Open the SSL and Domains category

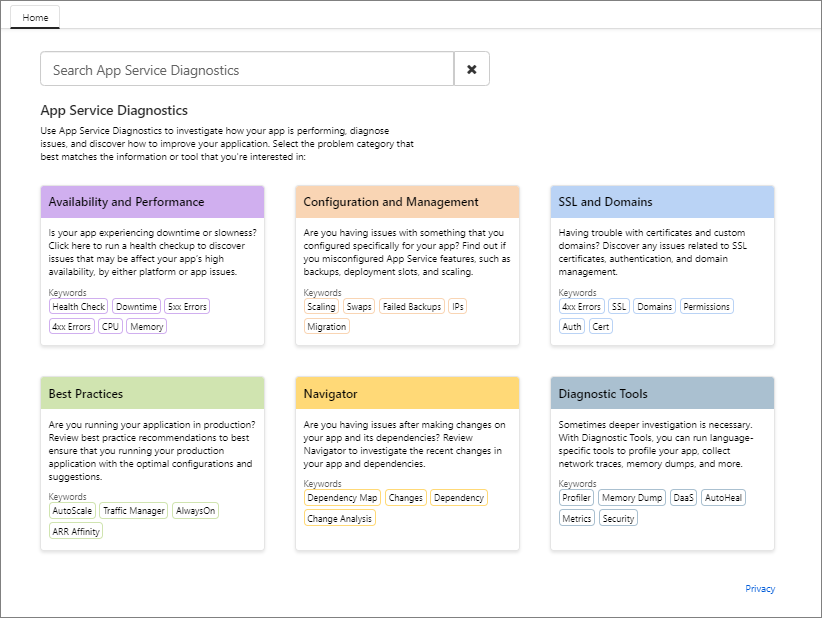(662, 201)
